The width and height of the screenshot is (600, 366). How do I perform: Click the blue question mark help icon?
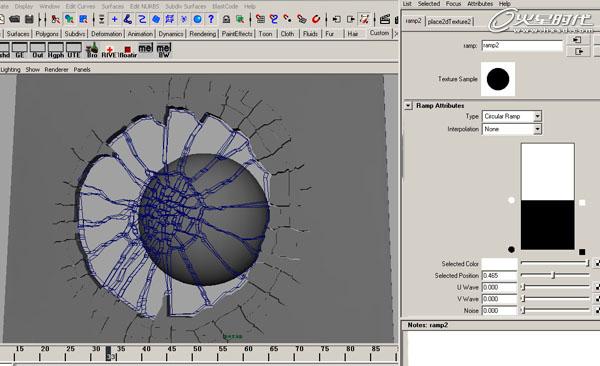(211, 19)
